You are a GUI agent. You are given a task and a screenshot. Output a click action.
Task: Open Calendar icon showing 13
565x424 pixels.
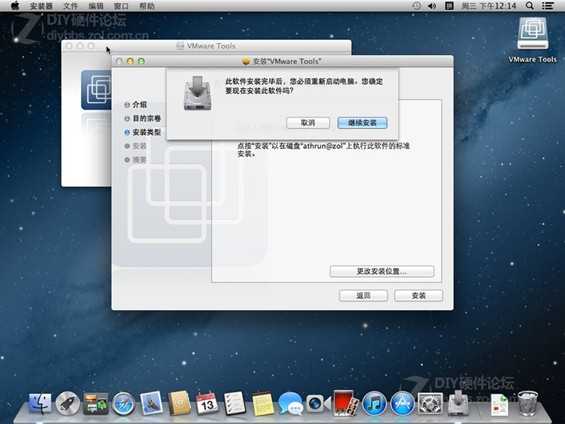(x=206, y=403)
